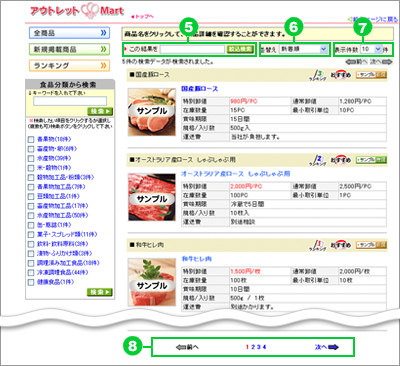Check the 水産物(39件) checkbox
Screen dimensions: 400x366
tap(31, 158)
